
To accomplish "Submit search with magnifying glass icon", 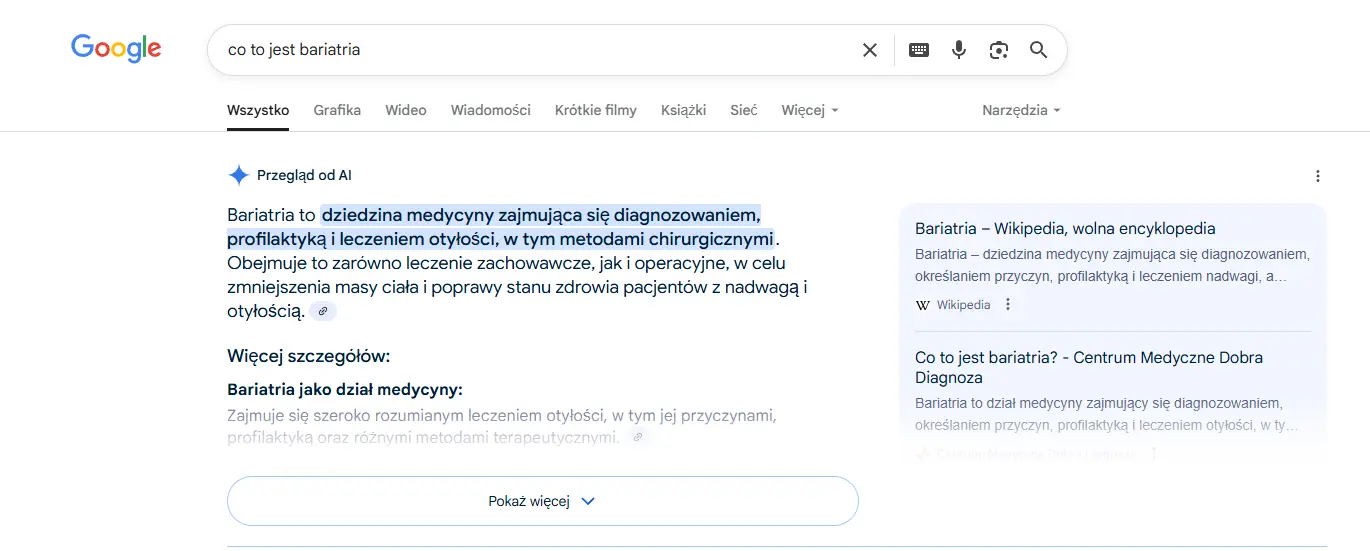I will coord(1039,50).
